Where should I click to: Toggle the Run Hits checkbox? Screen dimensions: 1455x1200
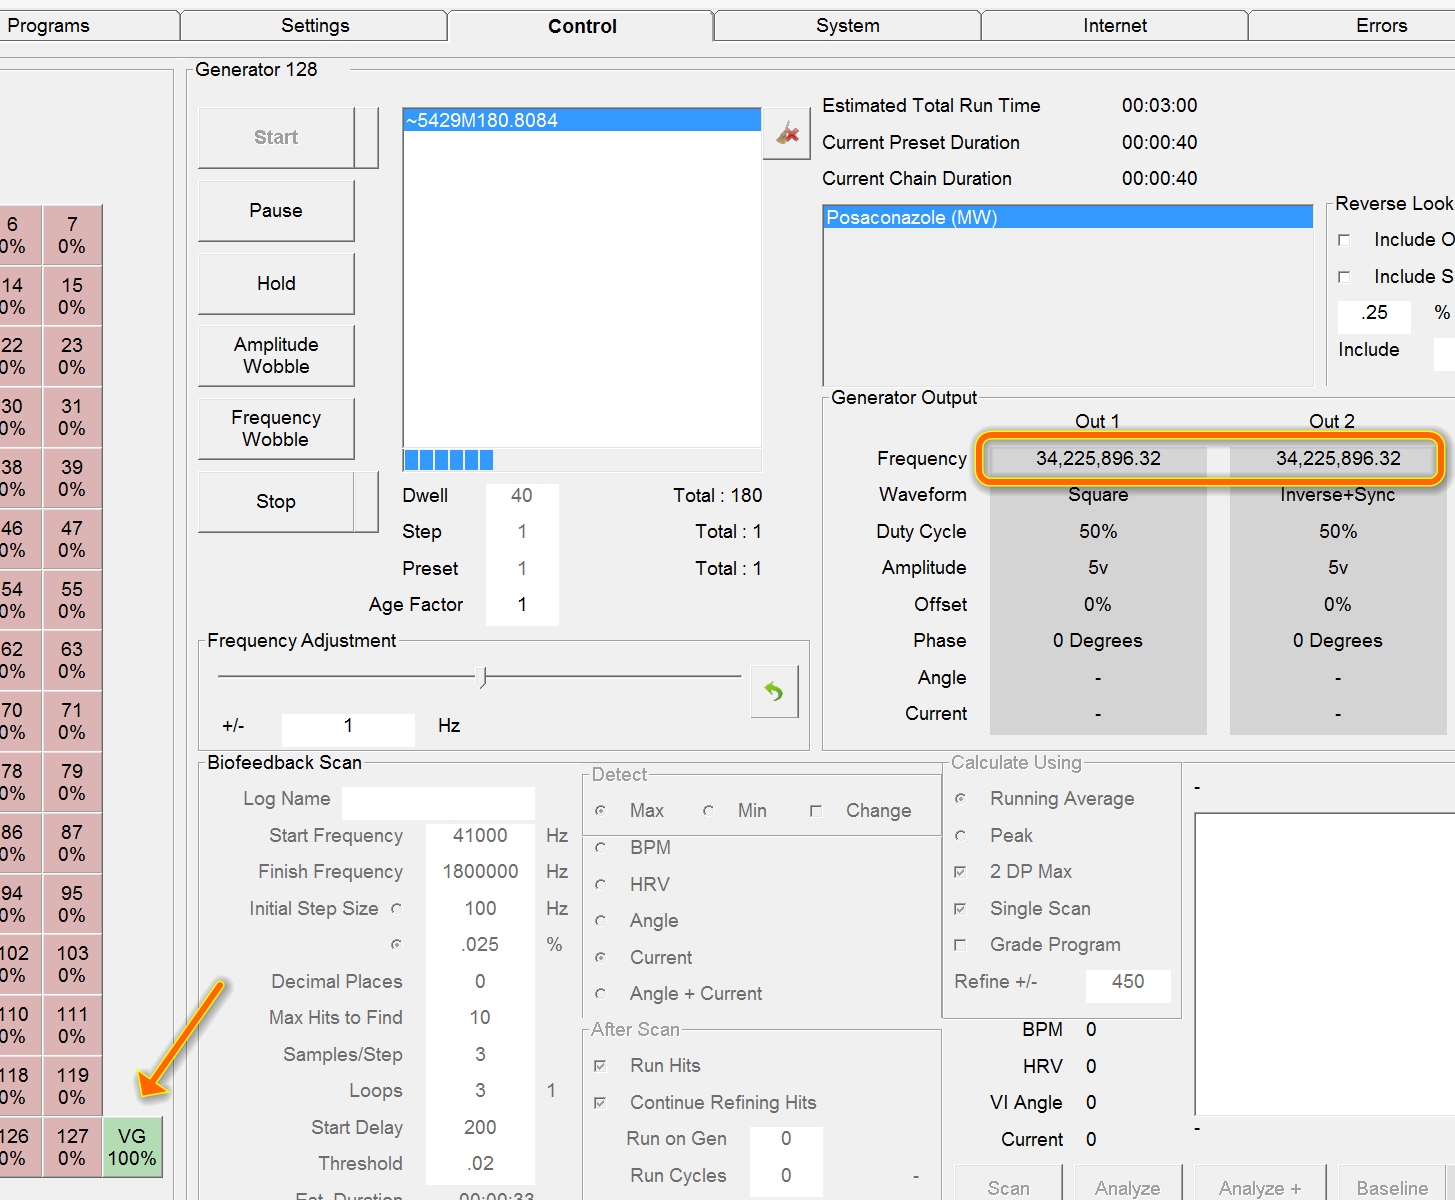600,1066
